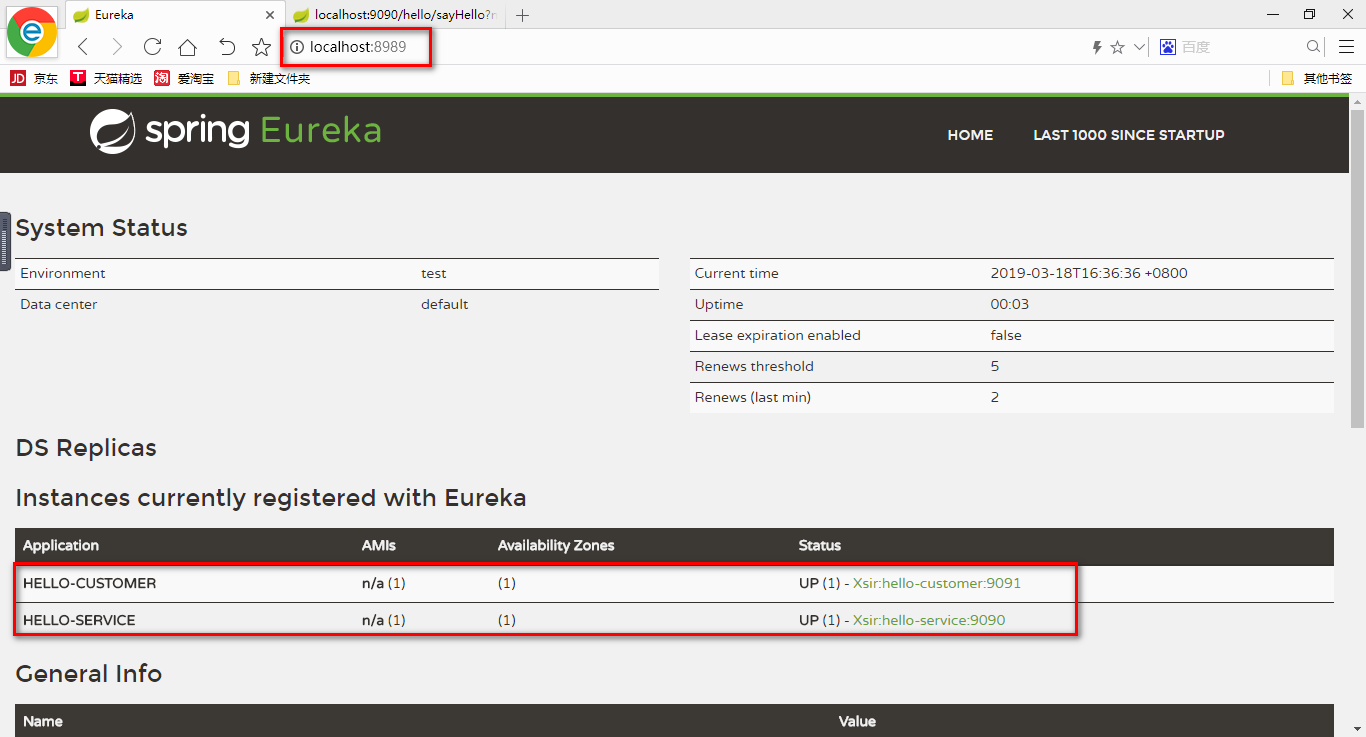1366x737 pixels.
Task: Open the 天猫精选 bookmark
Action: [x=106, y=78]
